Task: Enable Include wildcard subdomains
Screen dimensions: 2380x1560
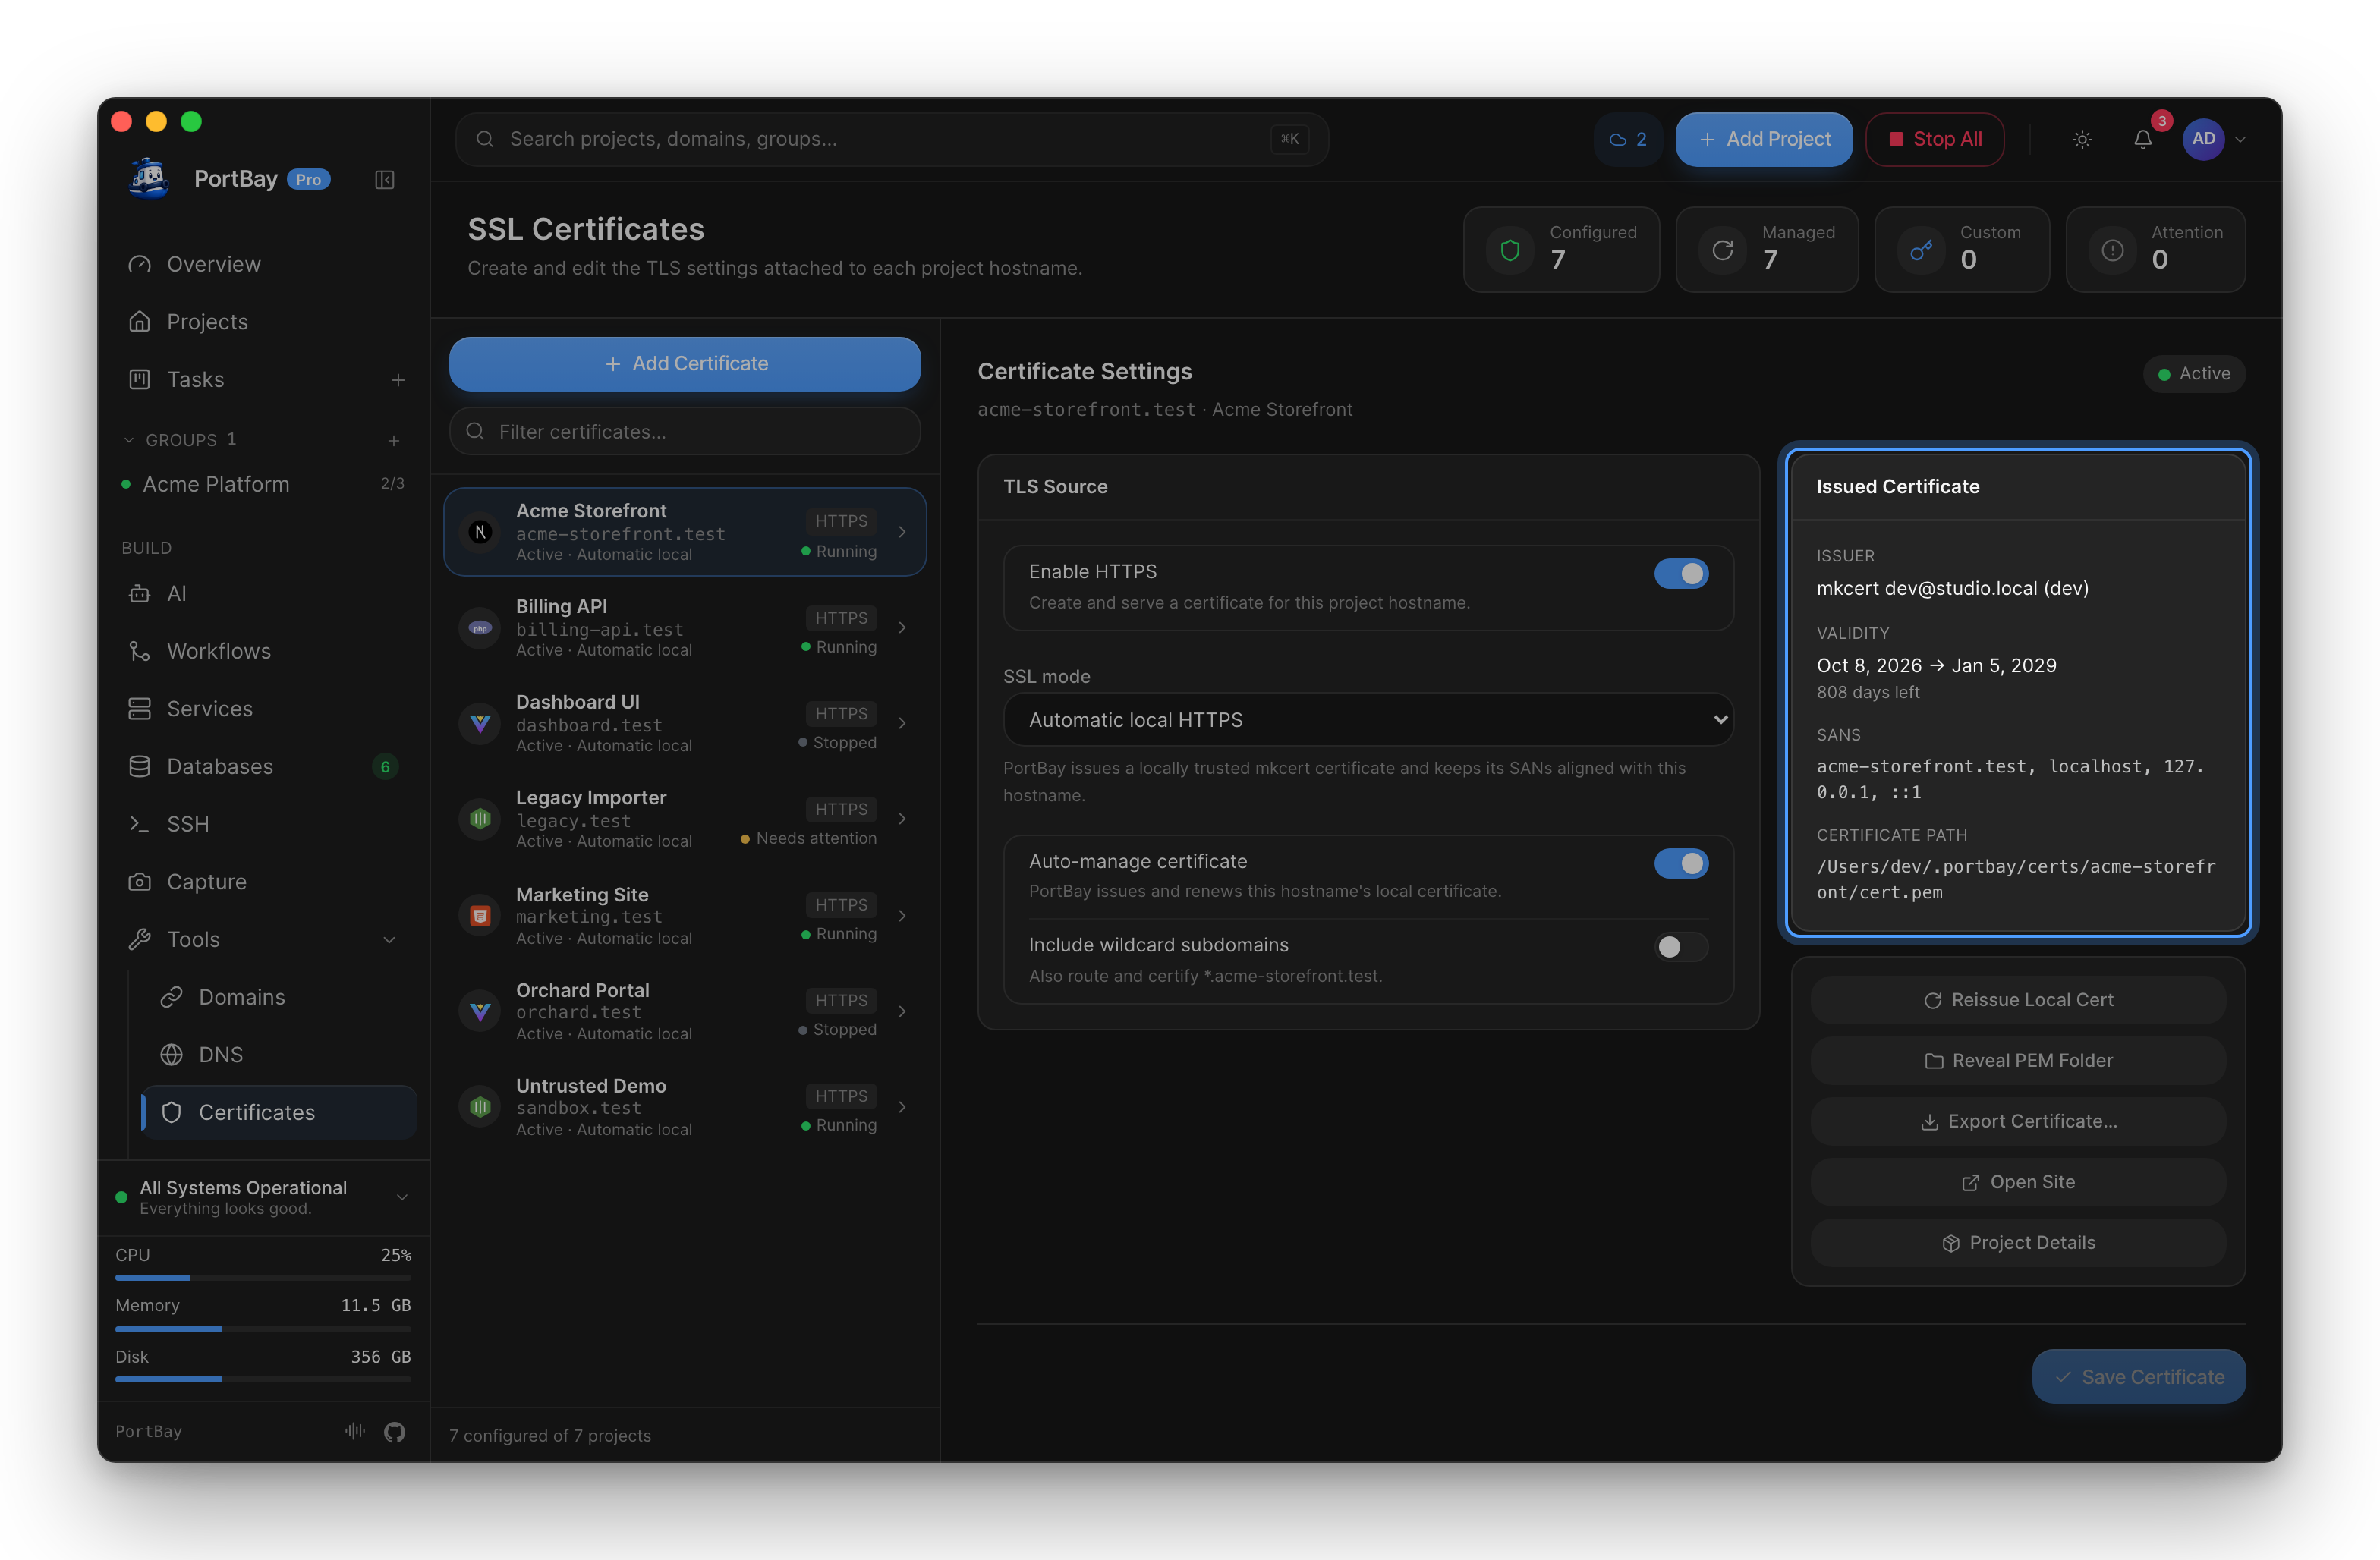Action: (x=1681, y=946)
